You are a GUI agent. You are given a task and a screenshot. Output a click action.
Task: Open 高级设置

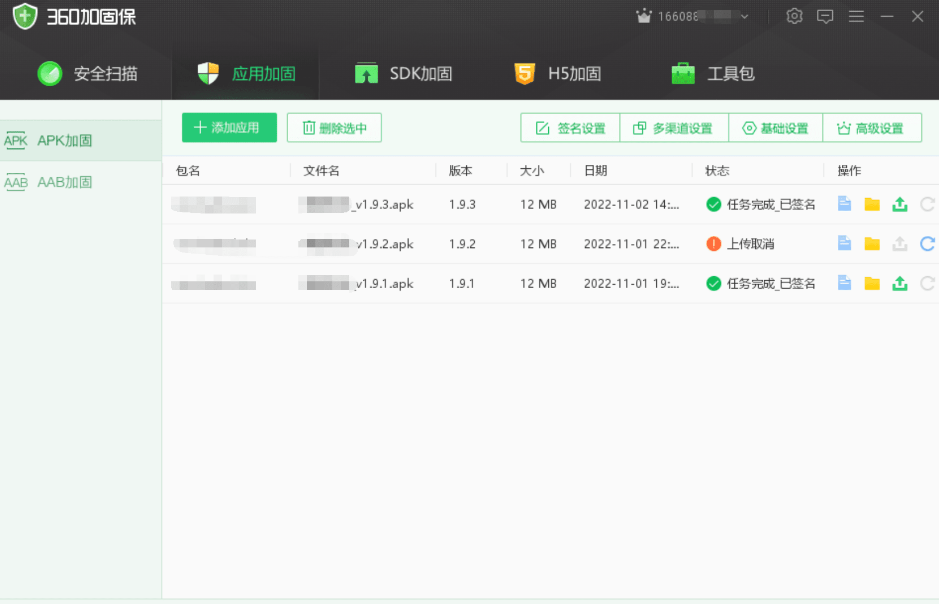click(x=872, y=128)
